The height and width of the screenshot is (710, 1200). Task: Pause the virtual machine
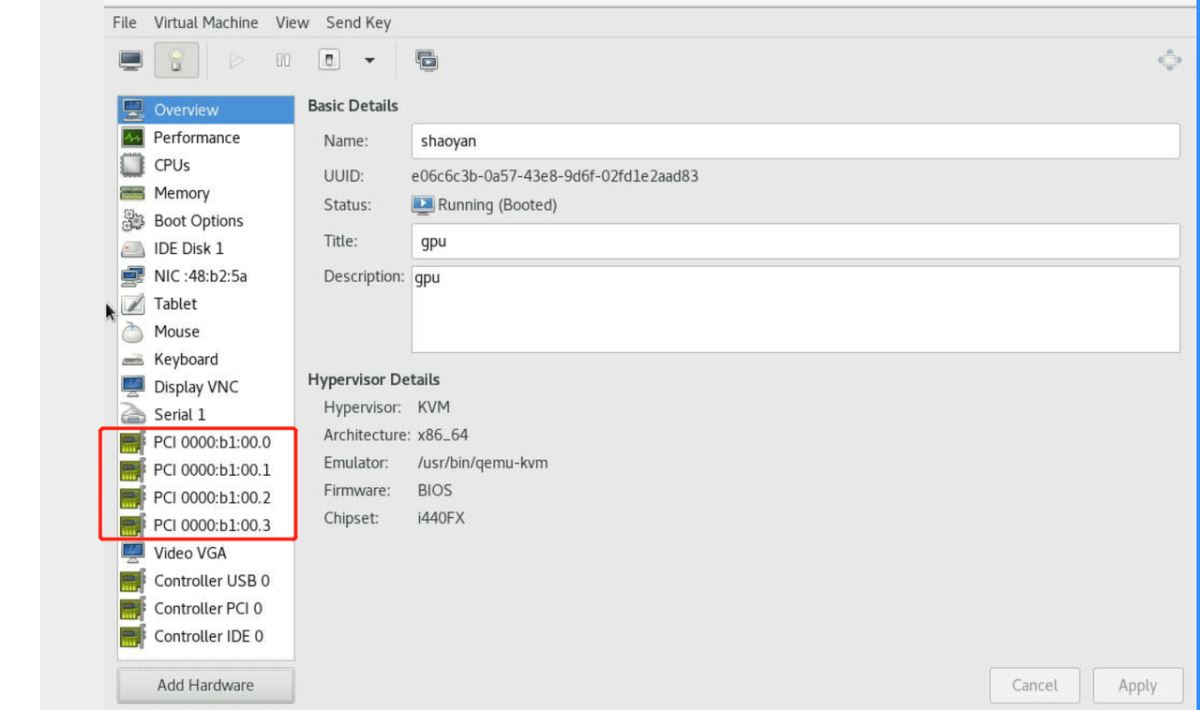click(x=283, y=61)
